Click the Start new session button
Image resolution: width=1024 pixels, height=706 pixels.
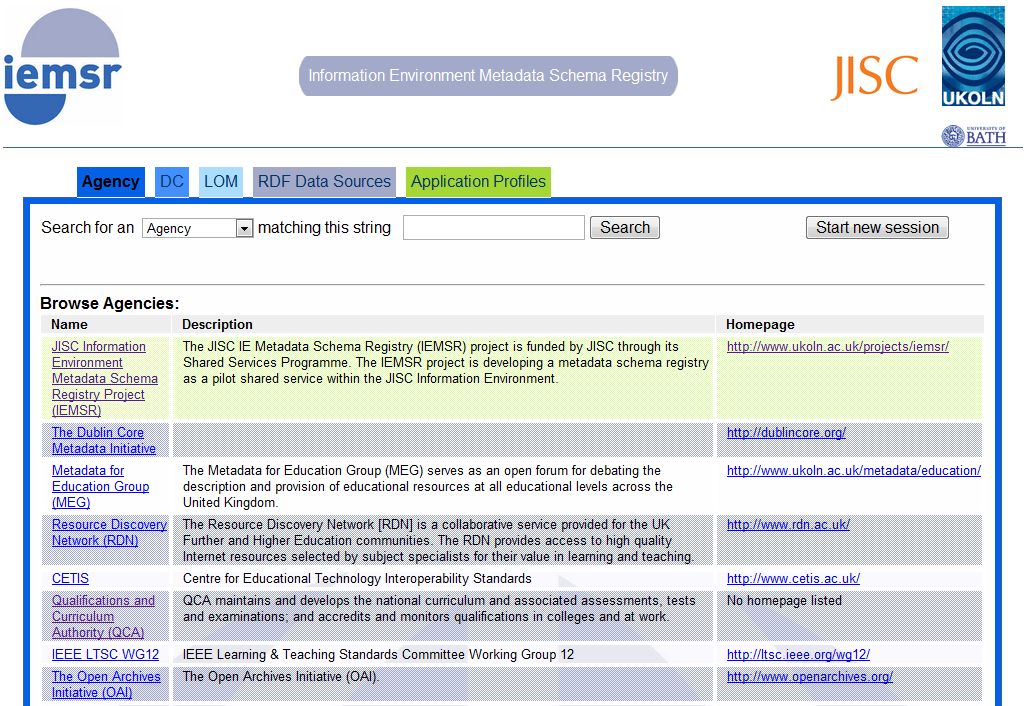point(877,227)
